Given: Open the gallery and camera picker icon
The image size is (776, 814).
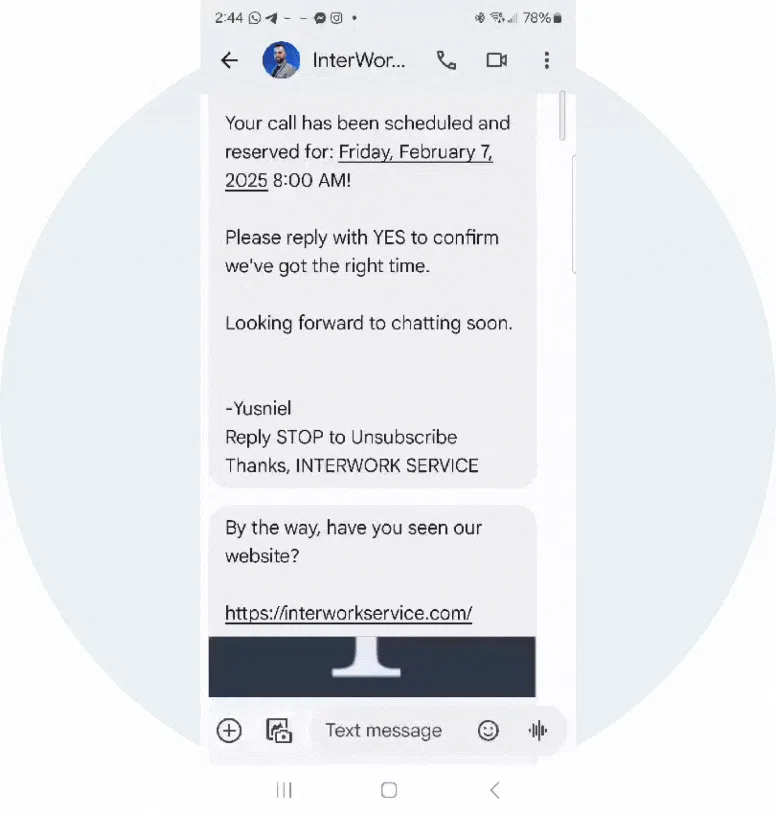Looking at the screenshot, I should coord(279,731).
